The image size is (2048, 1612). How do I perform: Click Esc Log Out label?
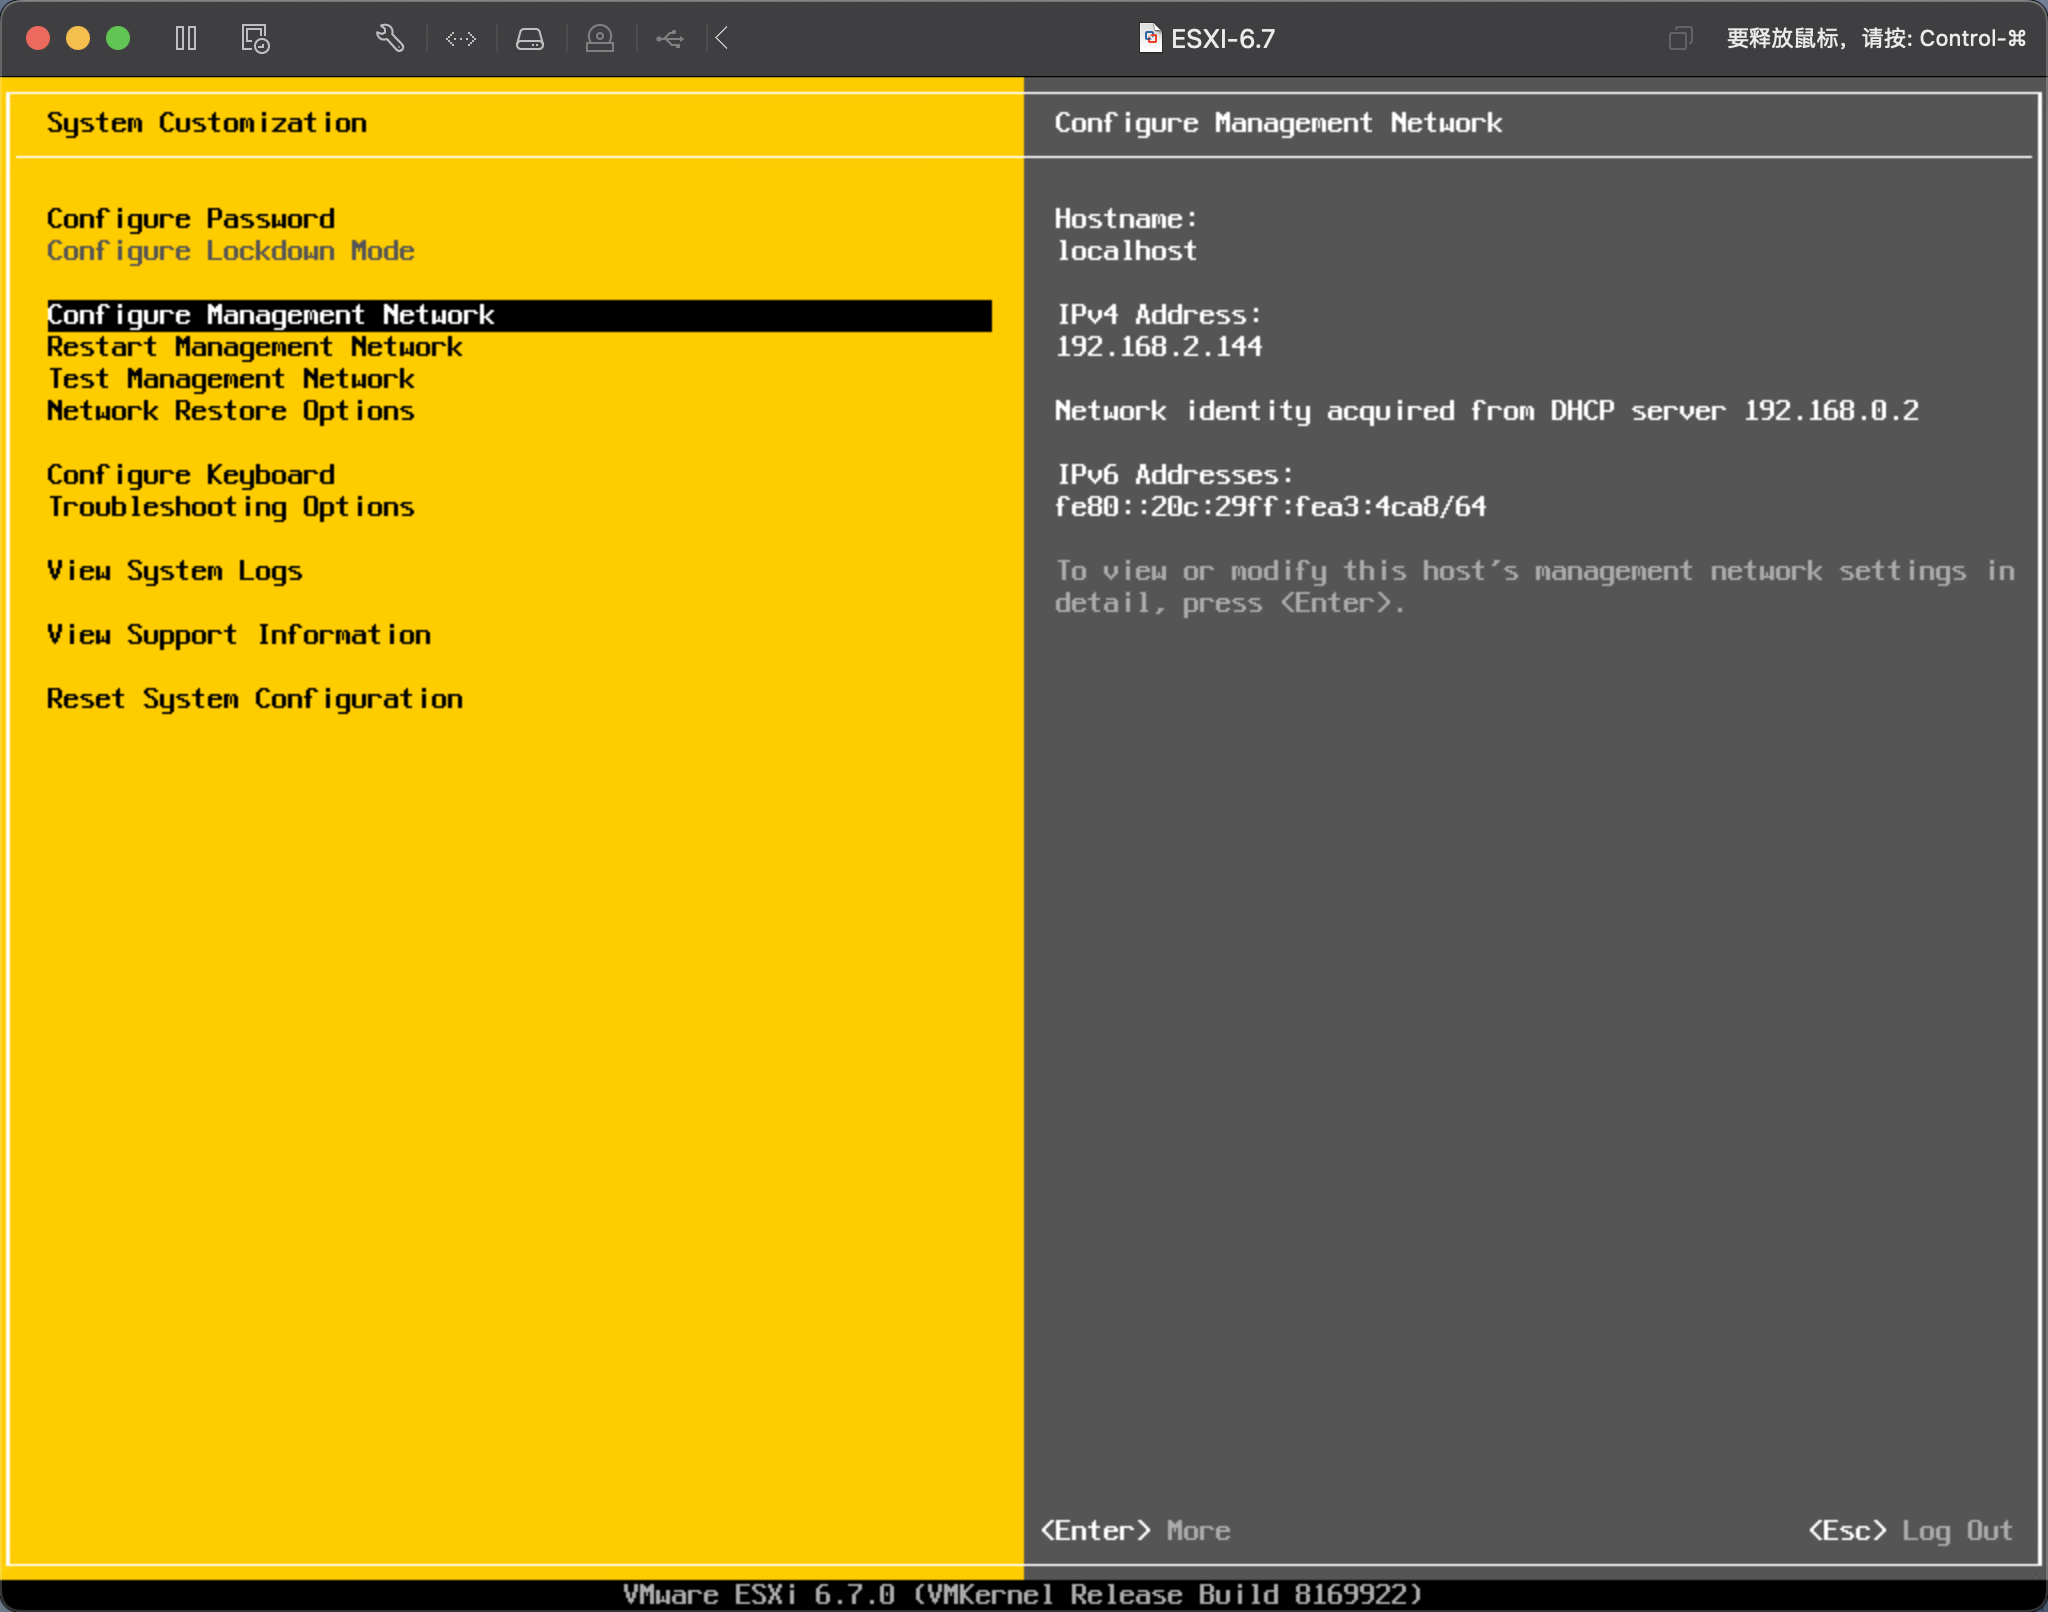(x=1910, y=1530)
